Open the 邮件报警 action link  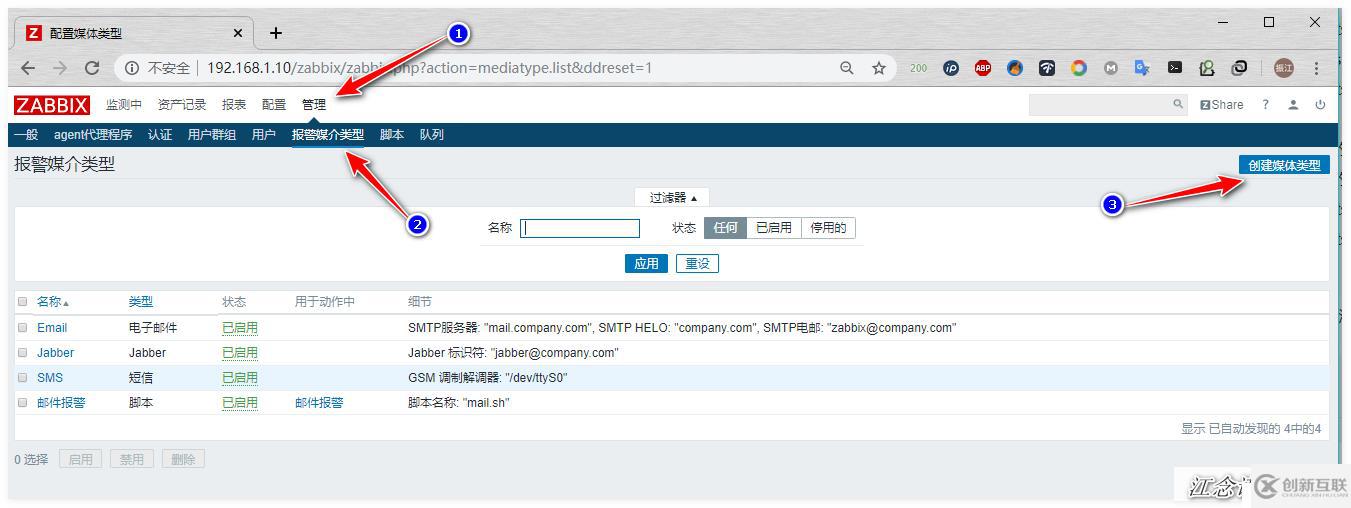pos(319,402)
